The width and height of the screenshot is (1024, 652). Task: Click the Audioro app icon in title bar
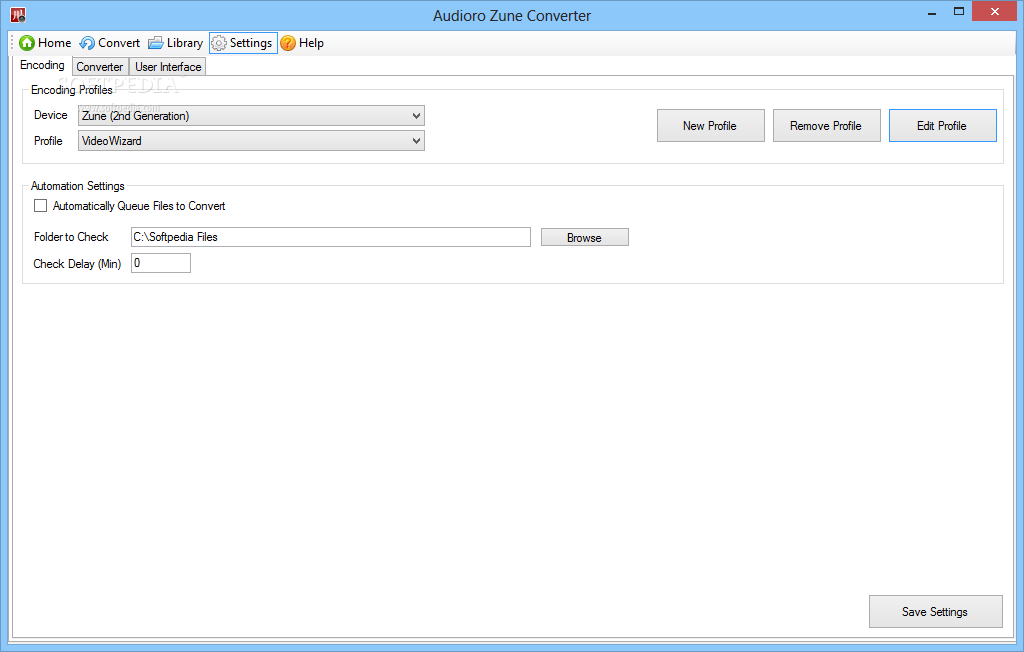(18, 14)
